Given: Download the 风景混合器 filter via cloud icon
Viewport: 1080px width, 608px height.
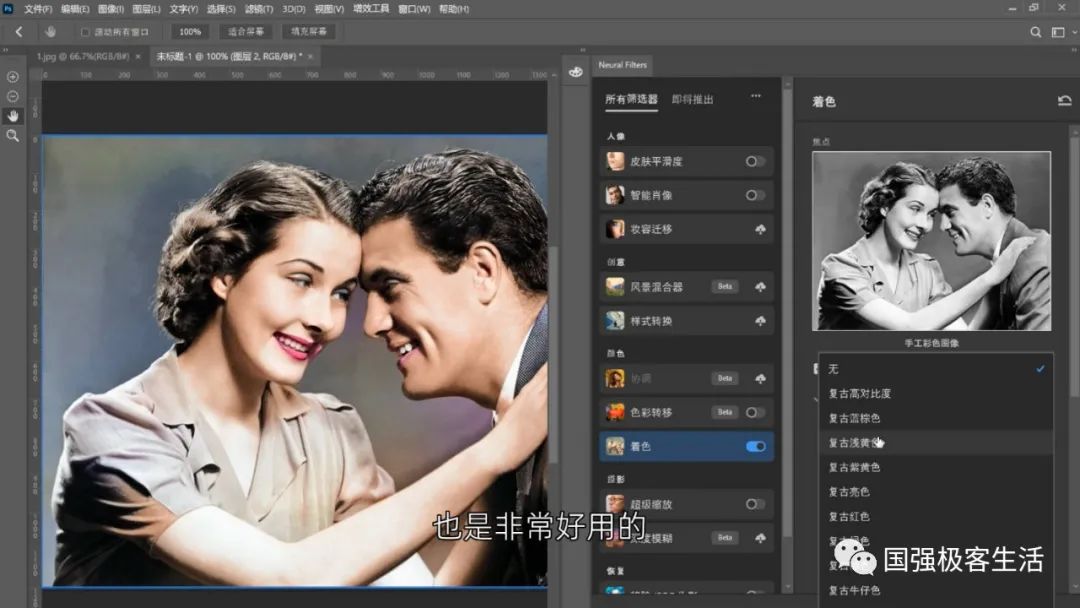Looking at the screenshot, I should 760,286.
